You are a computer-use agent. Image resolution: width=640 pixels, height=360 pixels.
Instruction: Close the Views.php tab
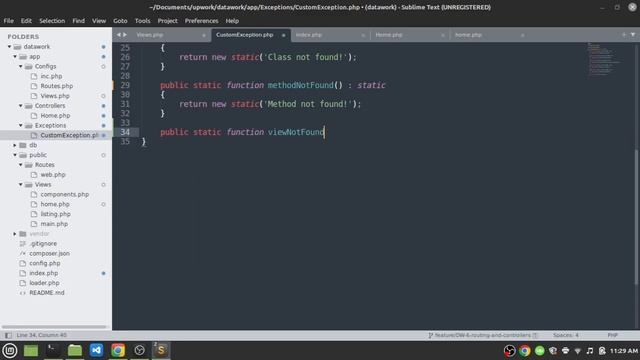click(x=204, y=35)
